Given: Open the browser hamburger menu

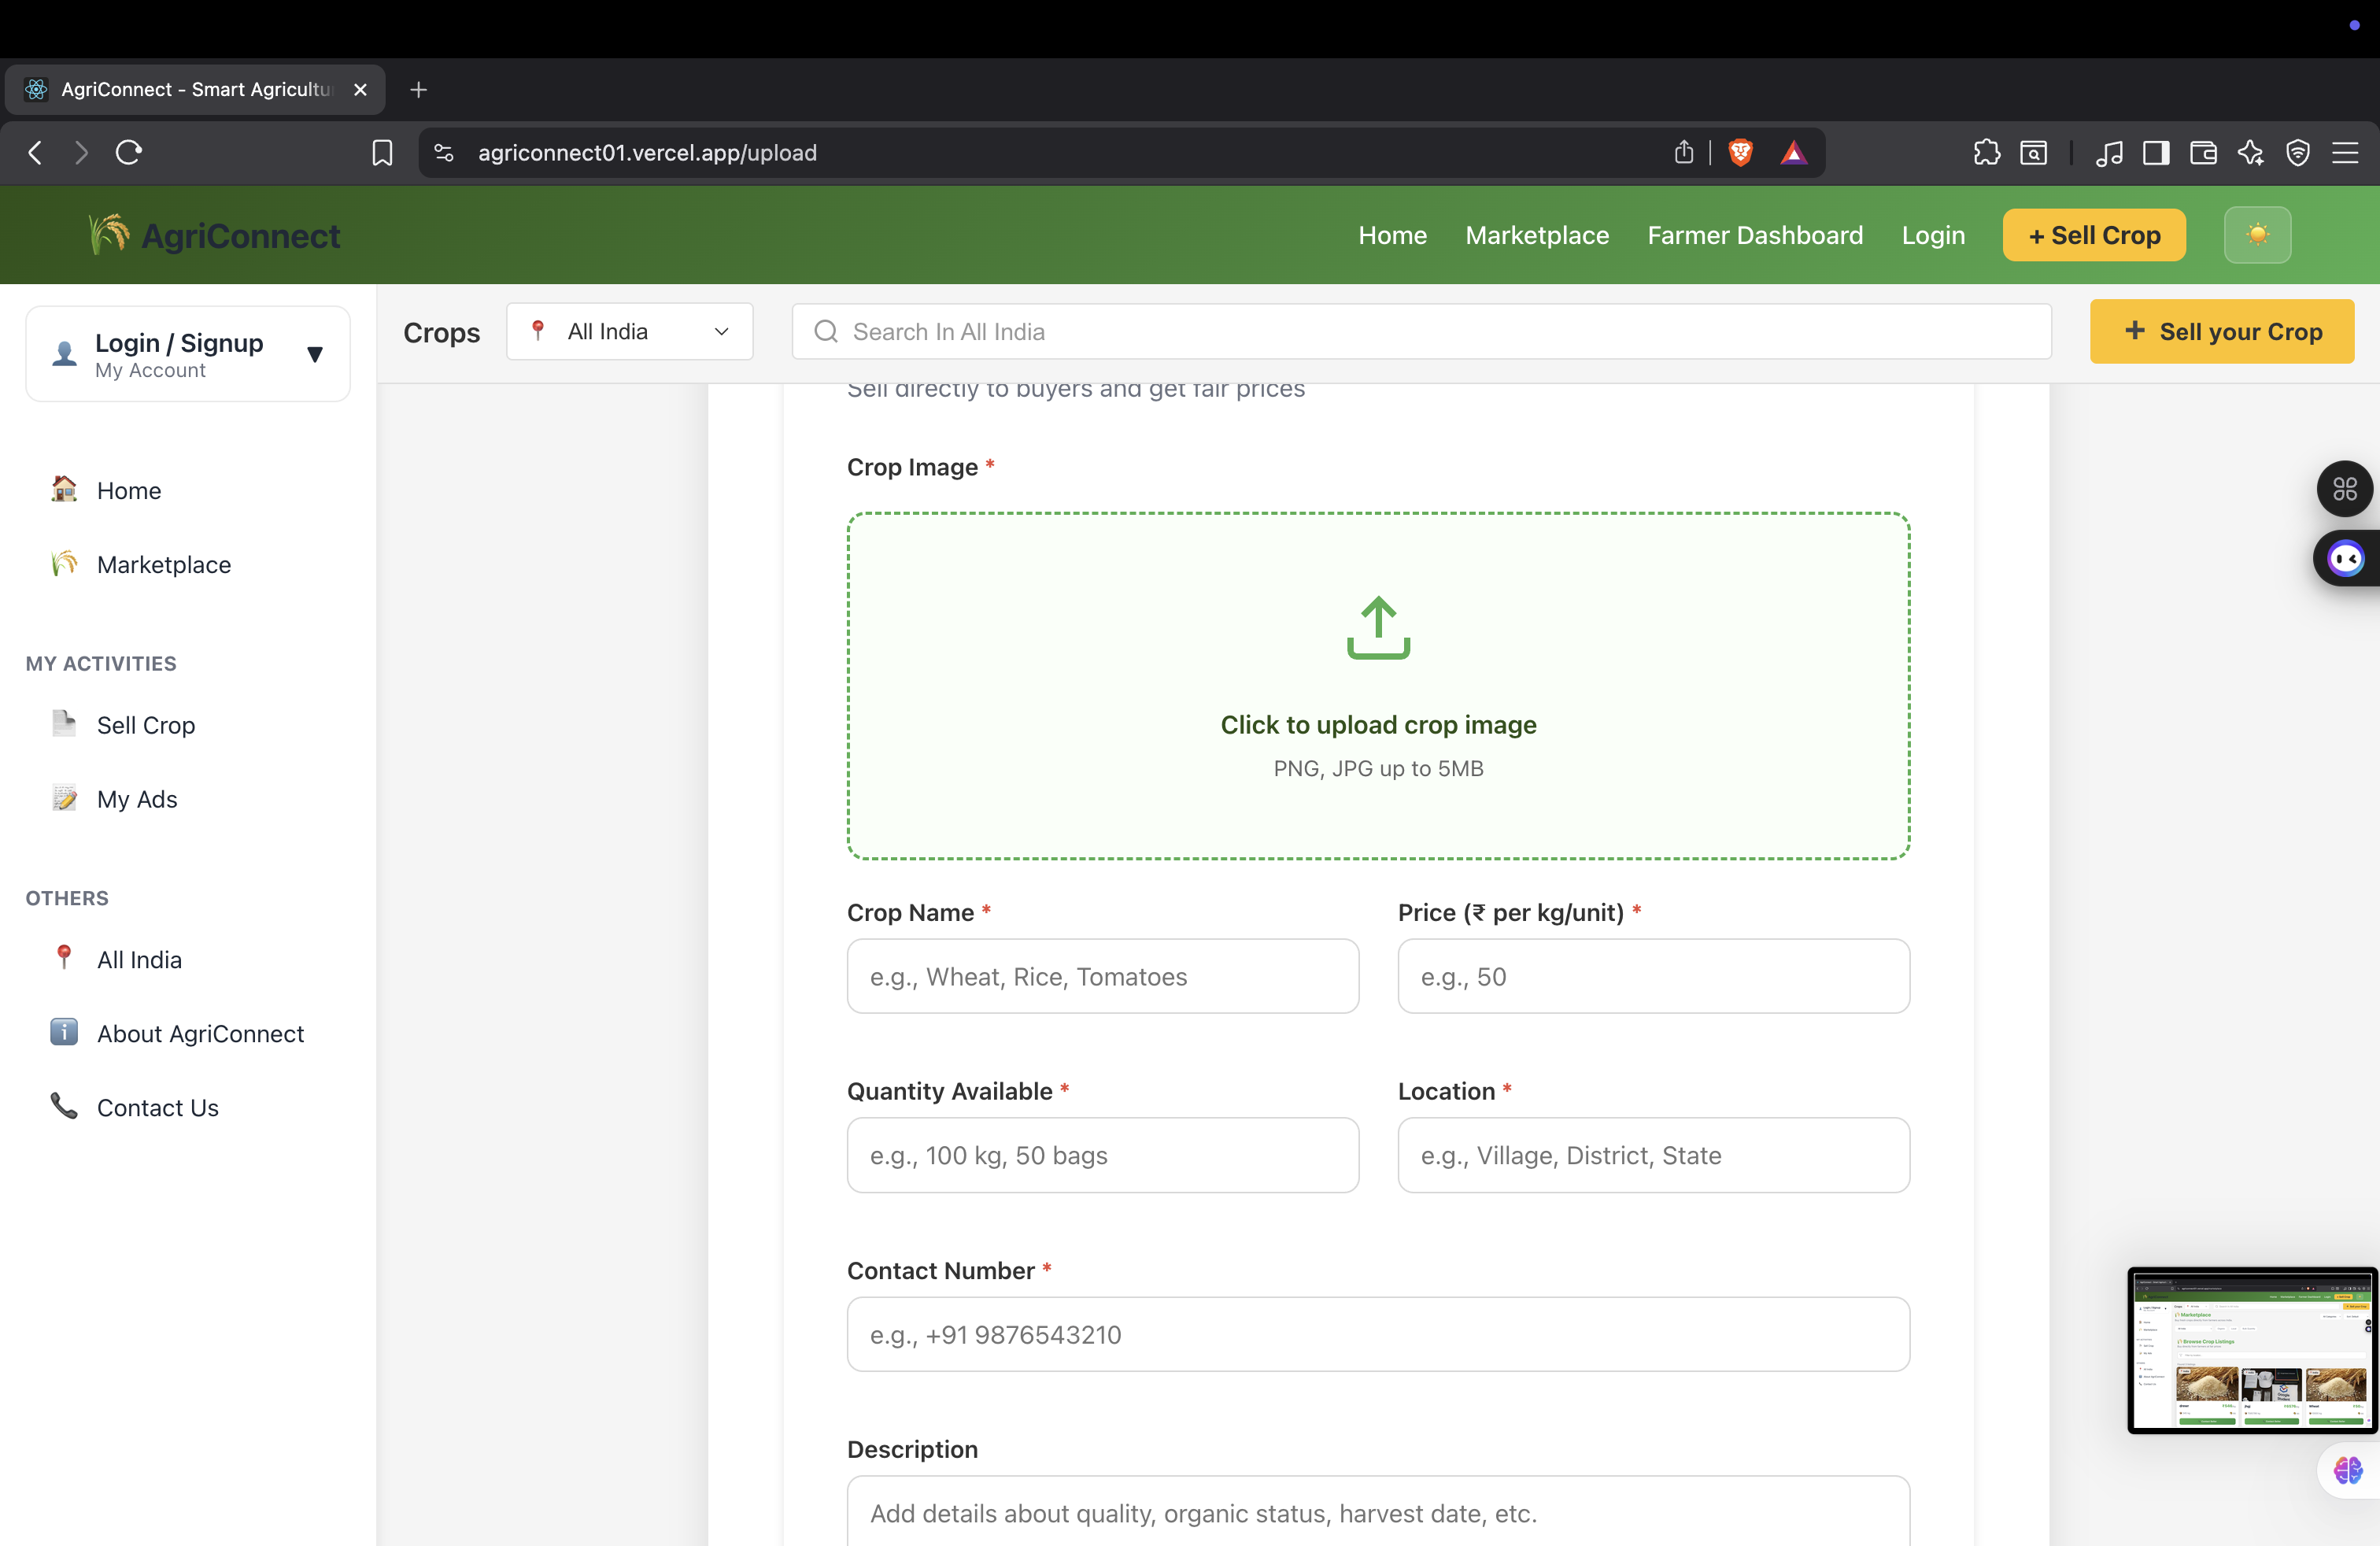Looking at the screenshot, I should [2347, 152].
